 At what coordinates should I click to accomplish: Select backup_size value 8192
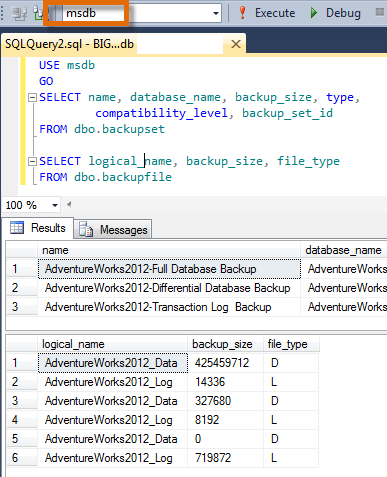tap(226, 420)
